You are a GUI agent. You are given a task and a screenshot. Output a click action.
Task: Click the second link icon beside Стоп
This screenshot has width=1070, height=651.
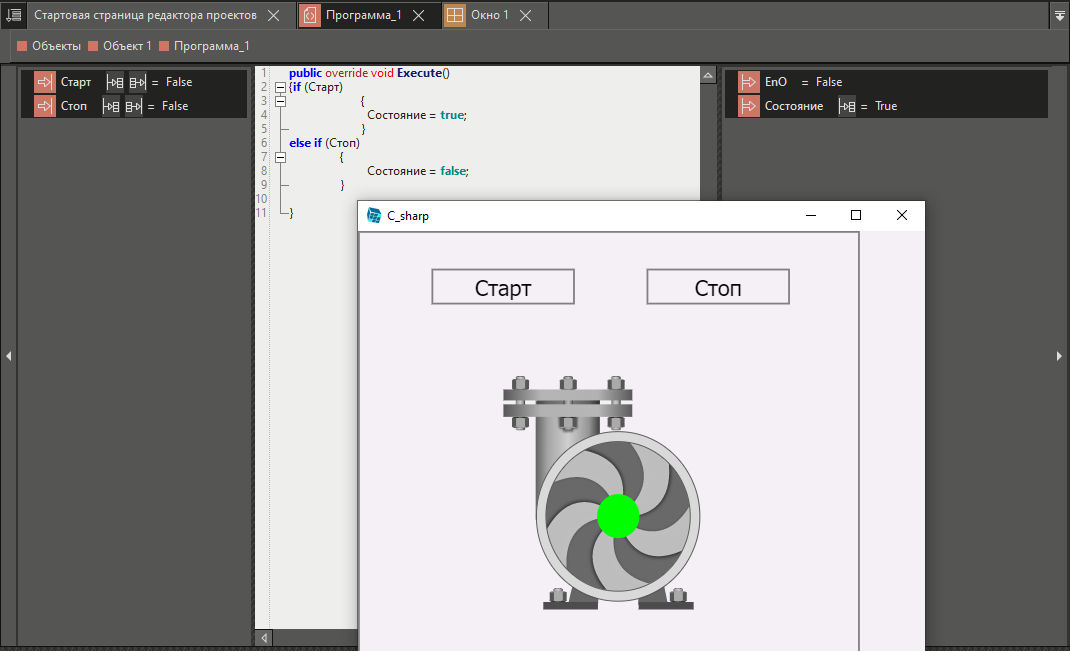tap(133, 106)
